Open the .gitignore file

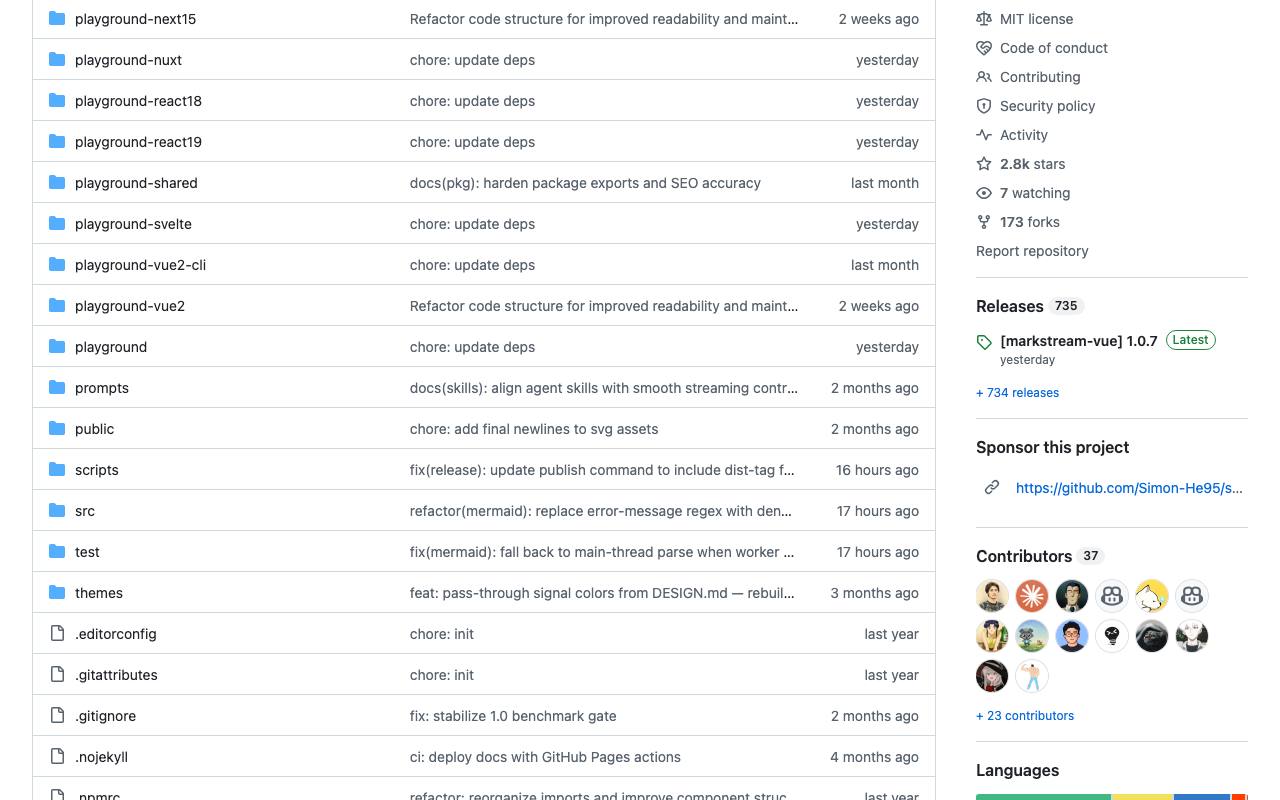[105, 716]
